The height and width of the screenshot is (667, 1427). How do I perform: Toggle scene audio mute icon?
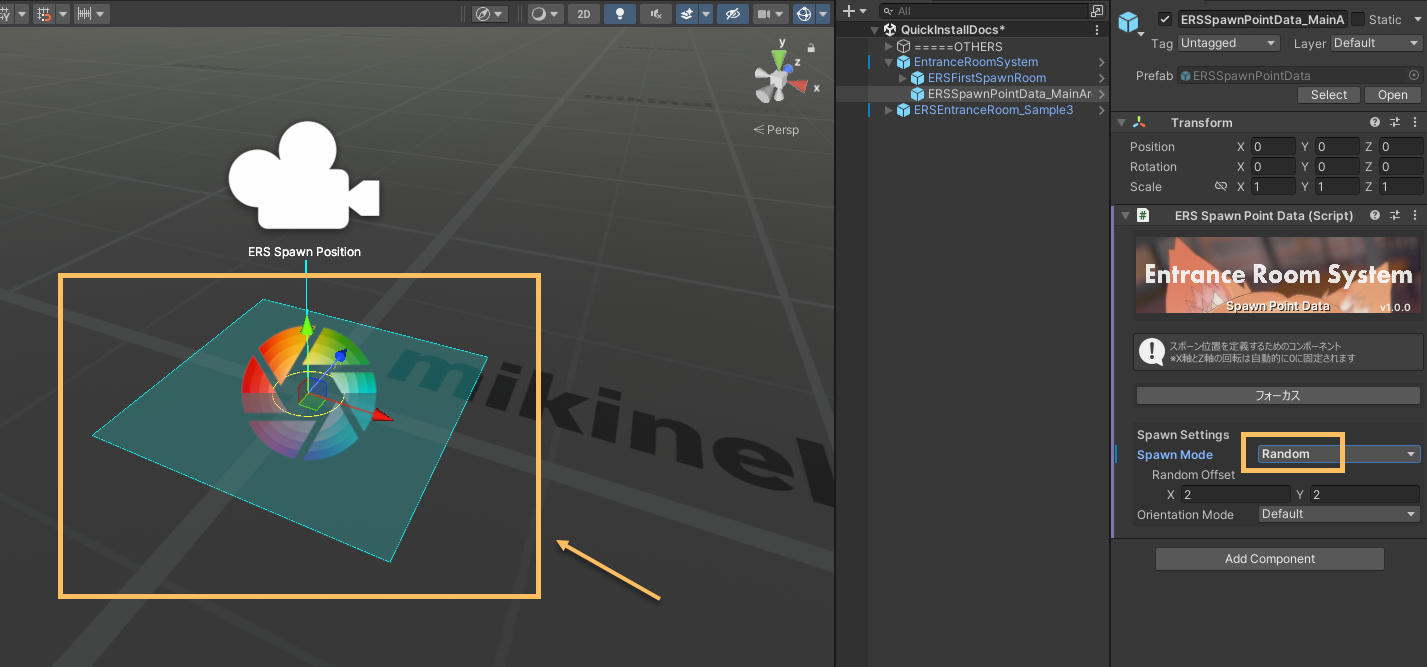pyautogui.click(x=655, y=14)
